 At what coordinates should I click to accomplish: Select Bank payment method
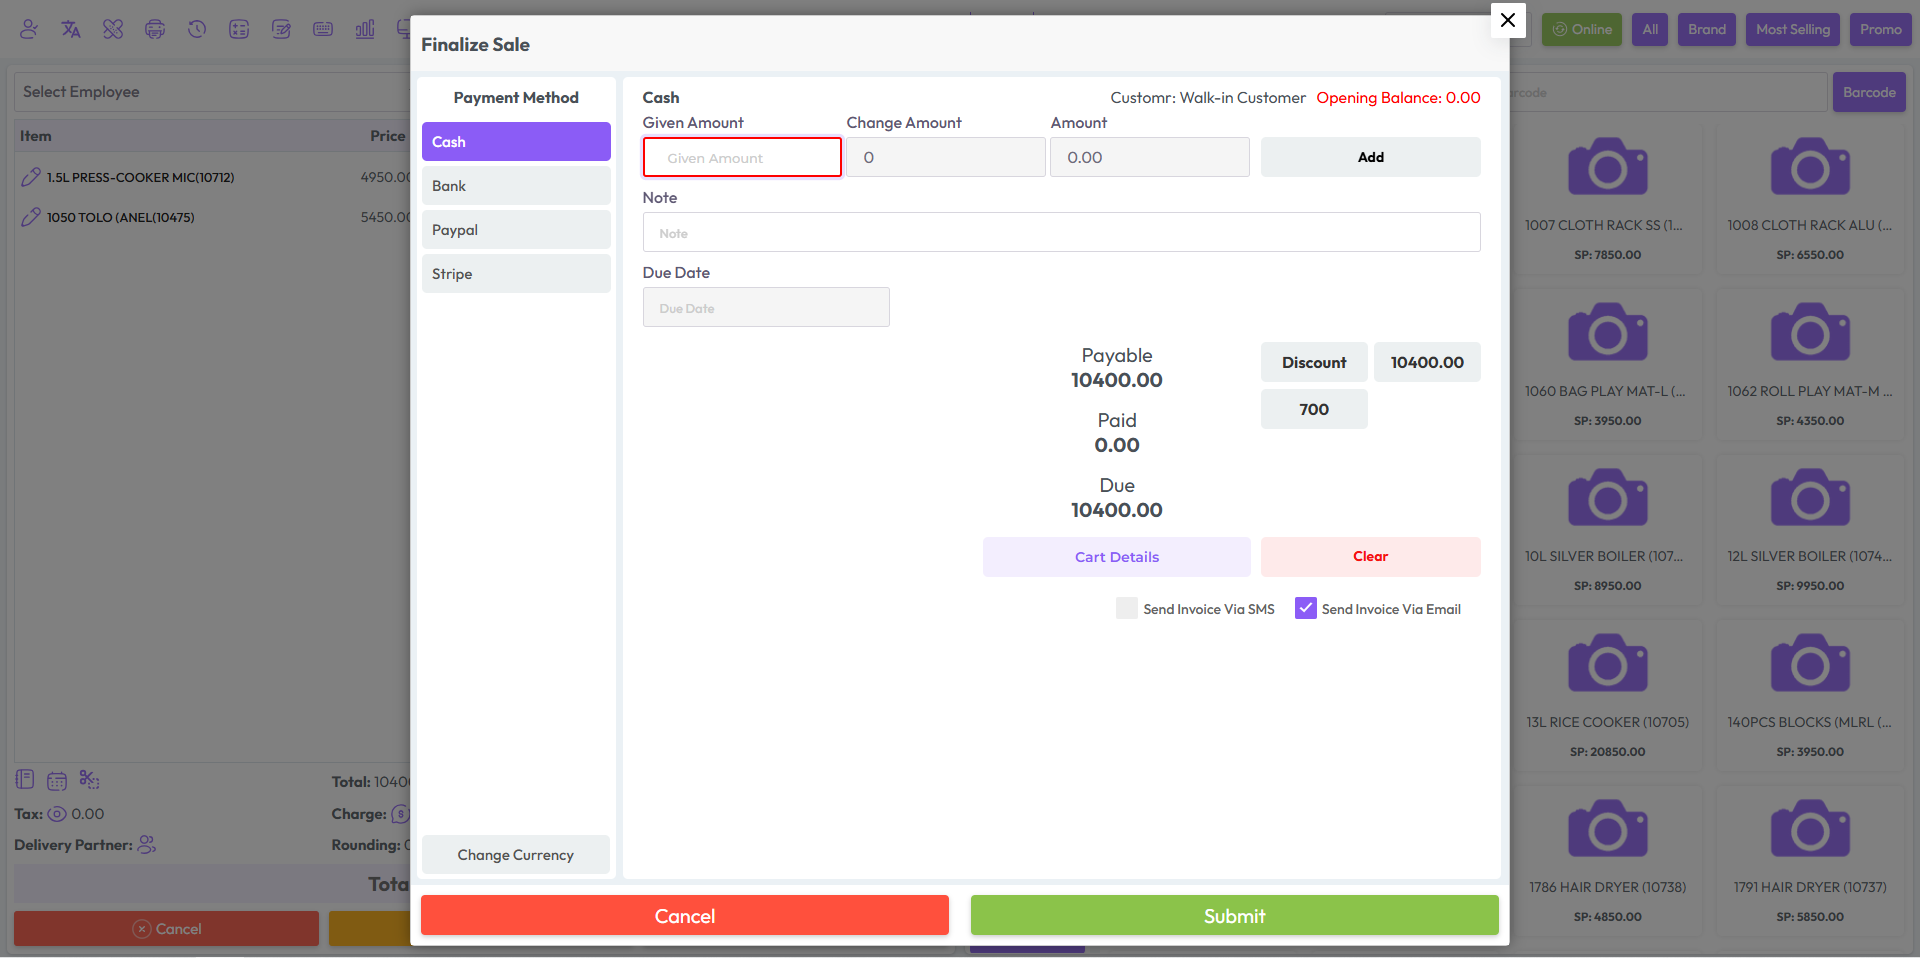click(515, 186)
